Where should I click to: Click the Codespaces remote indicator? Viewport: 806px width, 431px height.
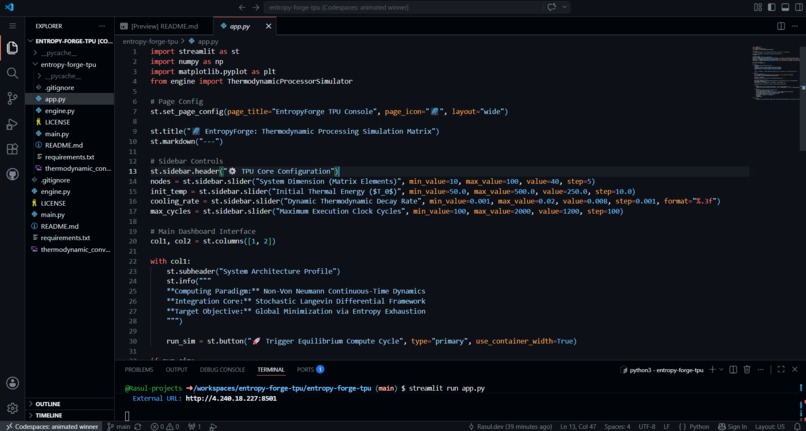tap(50, 427)
